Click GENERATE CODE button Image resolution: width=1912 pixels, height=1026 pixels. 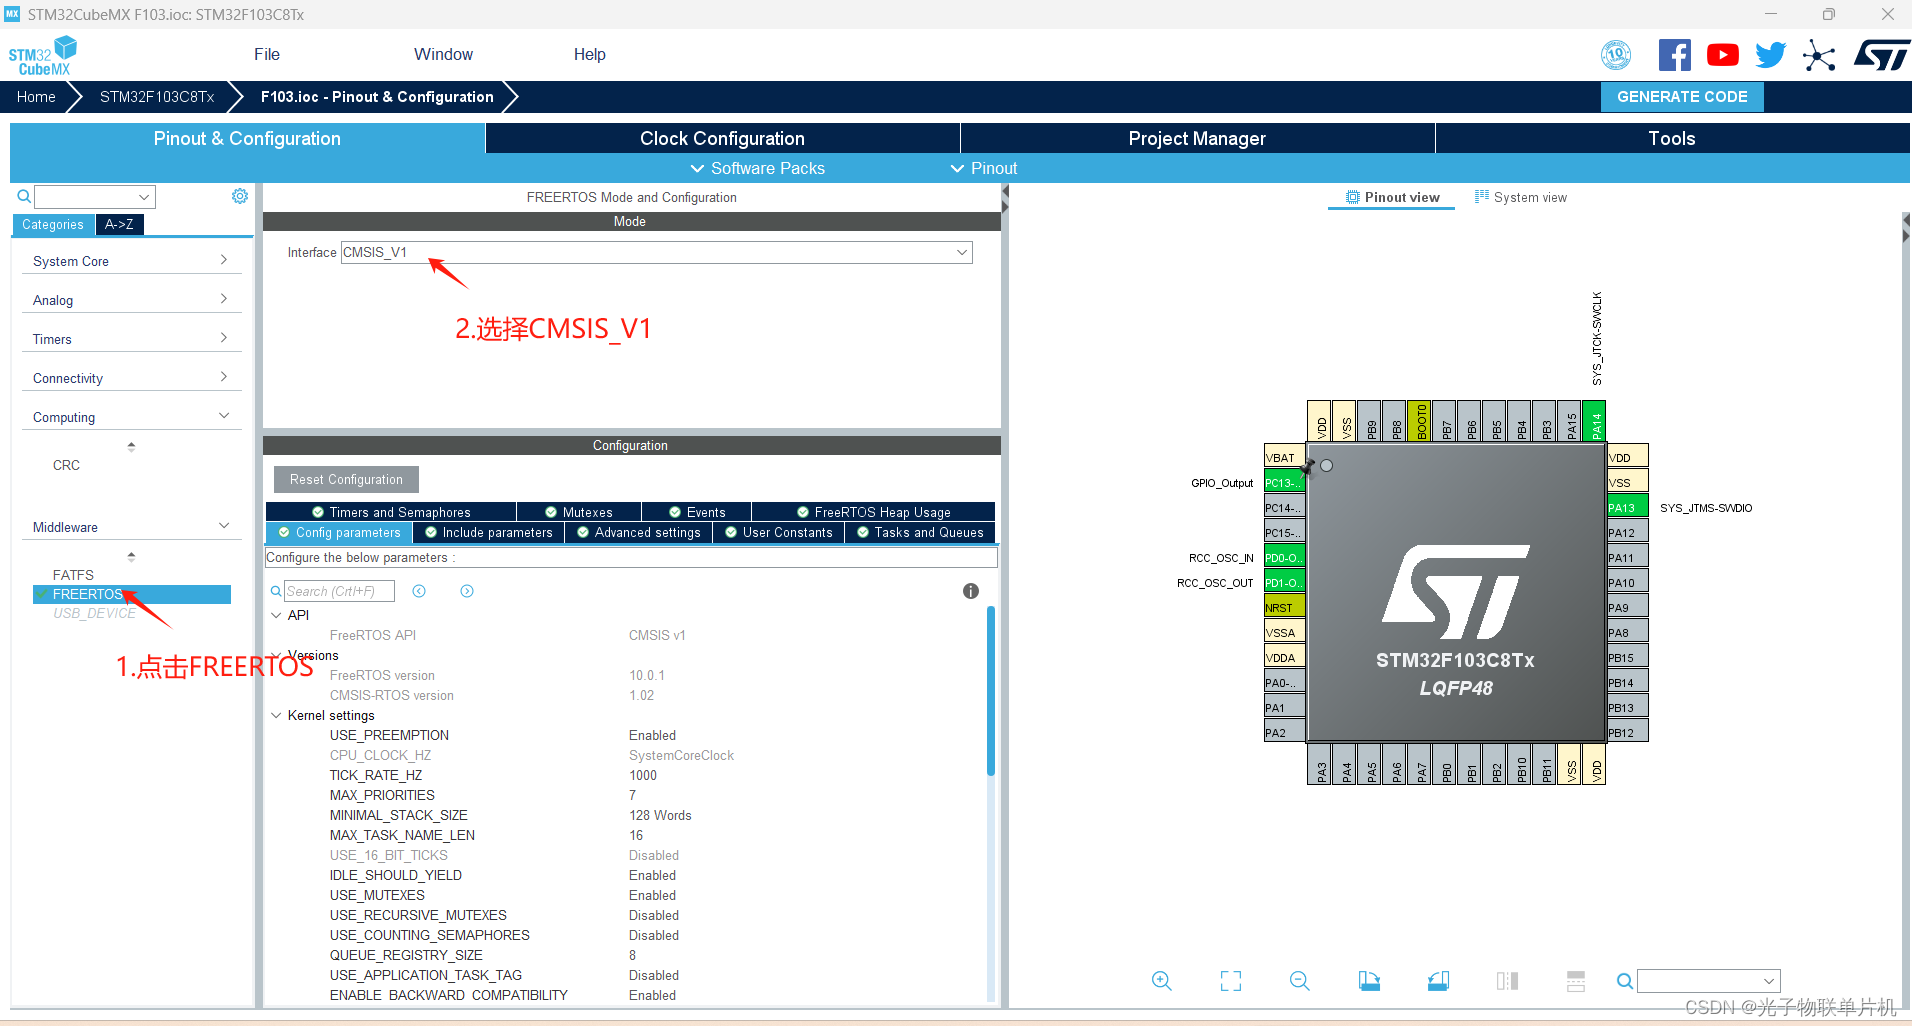tap(1682, 97)
